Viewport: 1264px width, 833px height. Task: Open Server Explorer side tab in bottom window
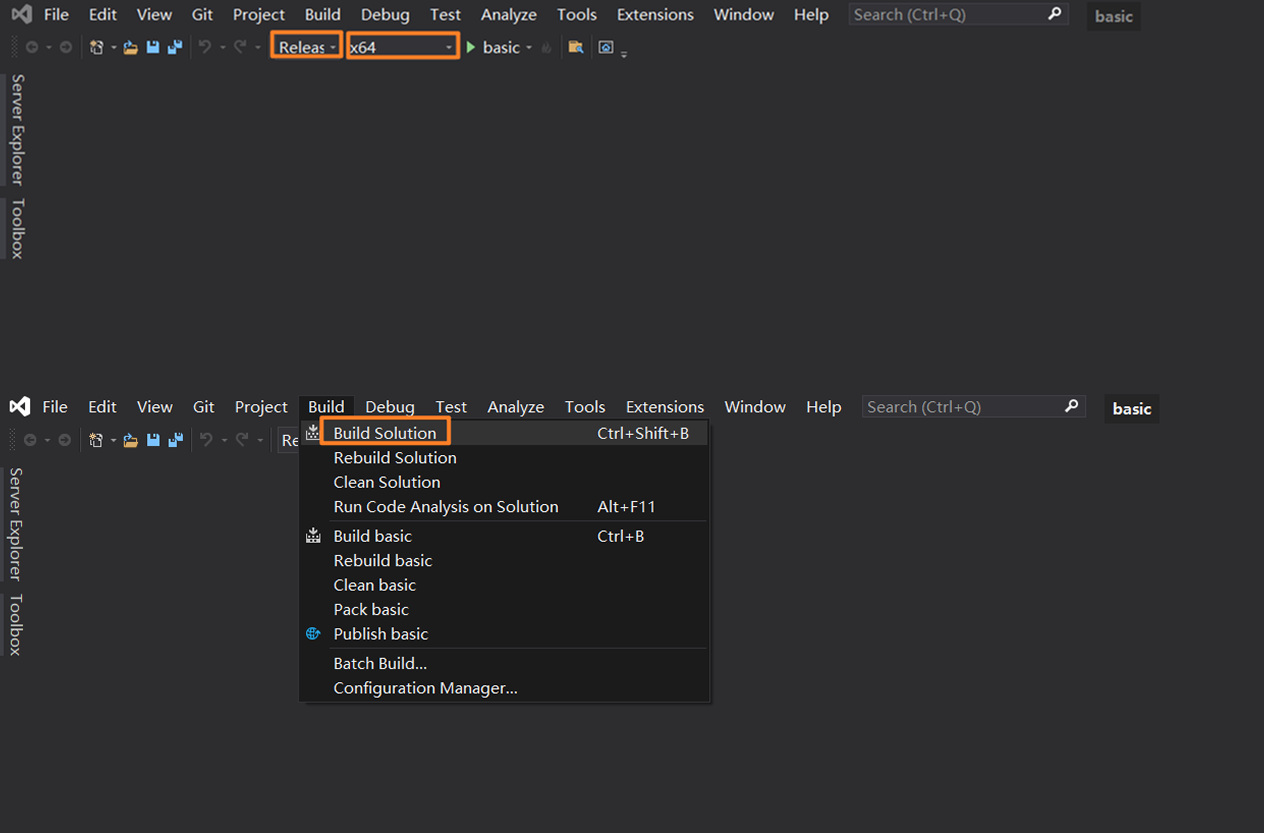point(15,524)
